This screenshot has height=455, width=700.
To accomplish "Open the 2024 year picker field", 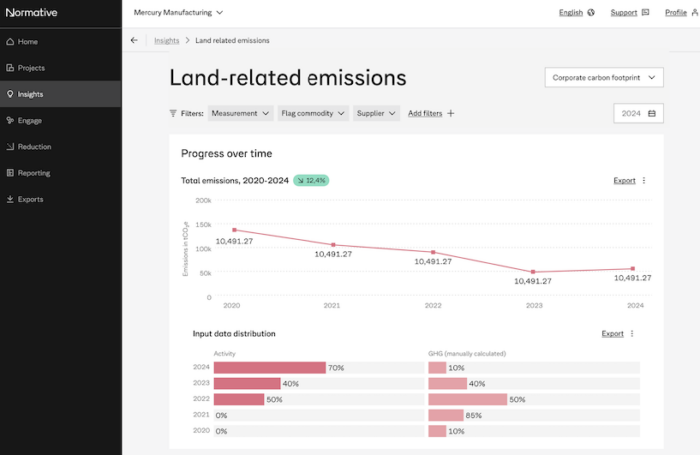I will pos(638,114).
